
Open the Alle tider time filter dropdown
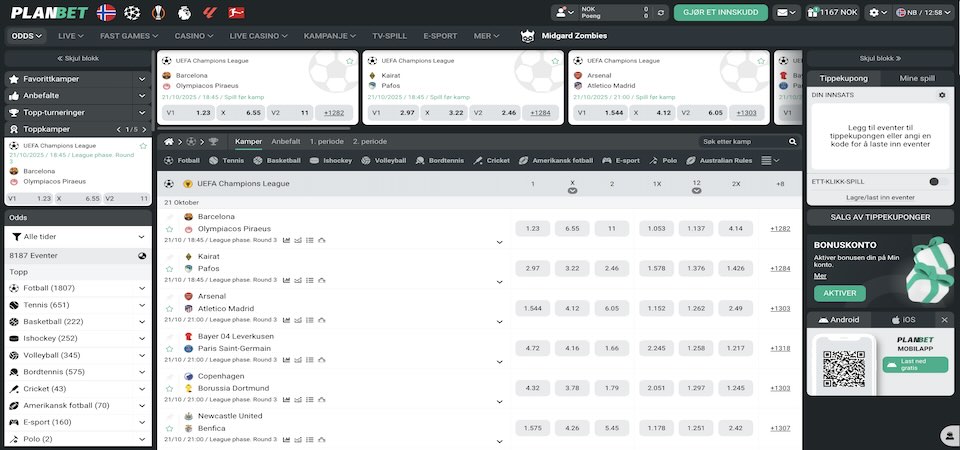[78, 237]
